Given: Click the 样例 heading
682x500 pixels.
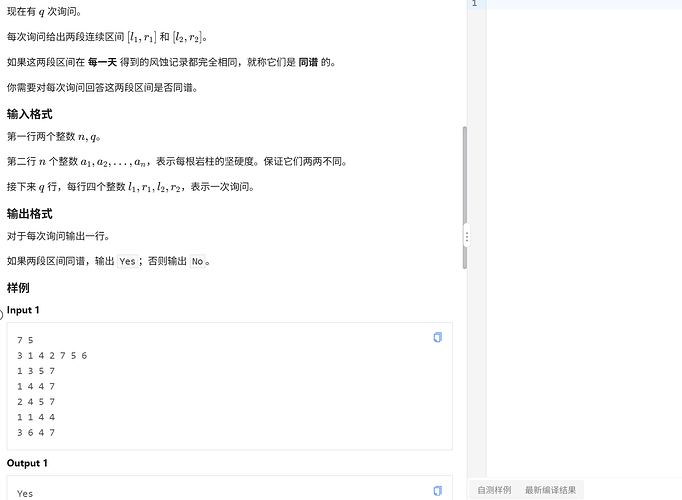Looking at the screenshot, I should (18, 288).
